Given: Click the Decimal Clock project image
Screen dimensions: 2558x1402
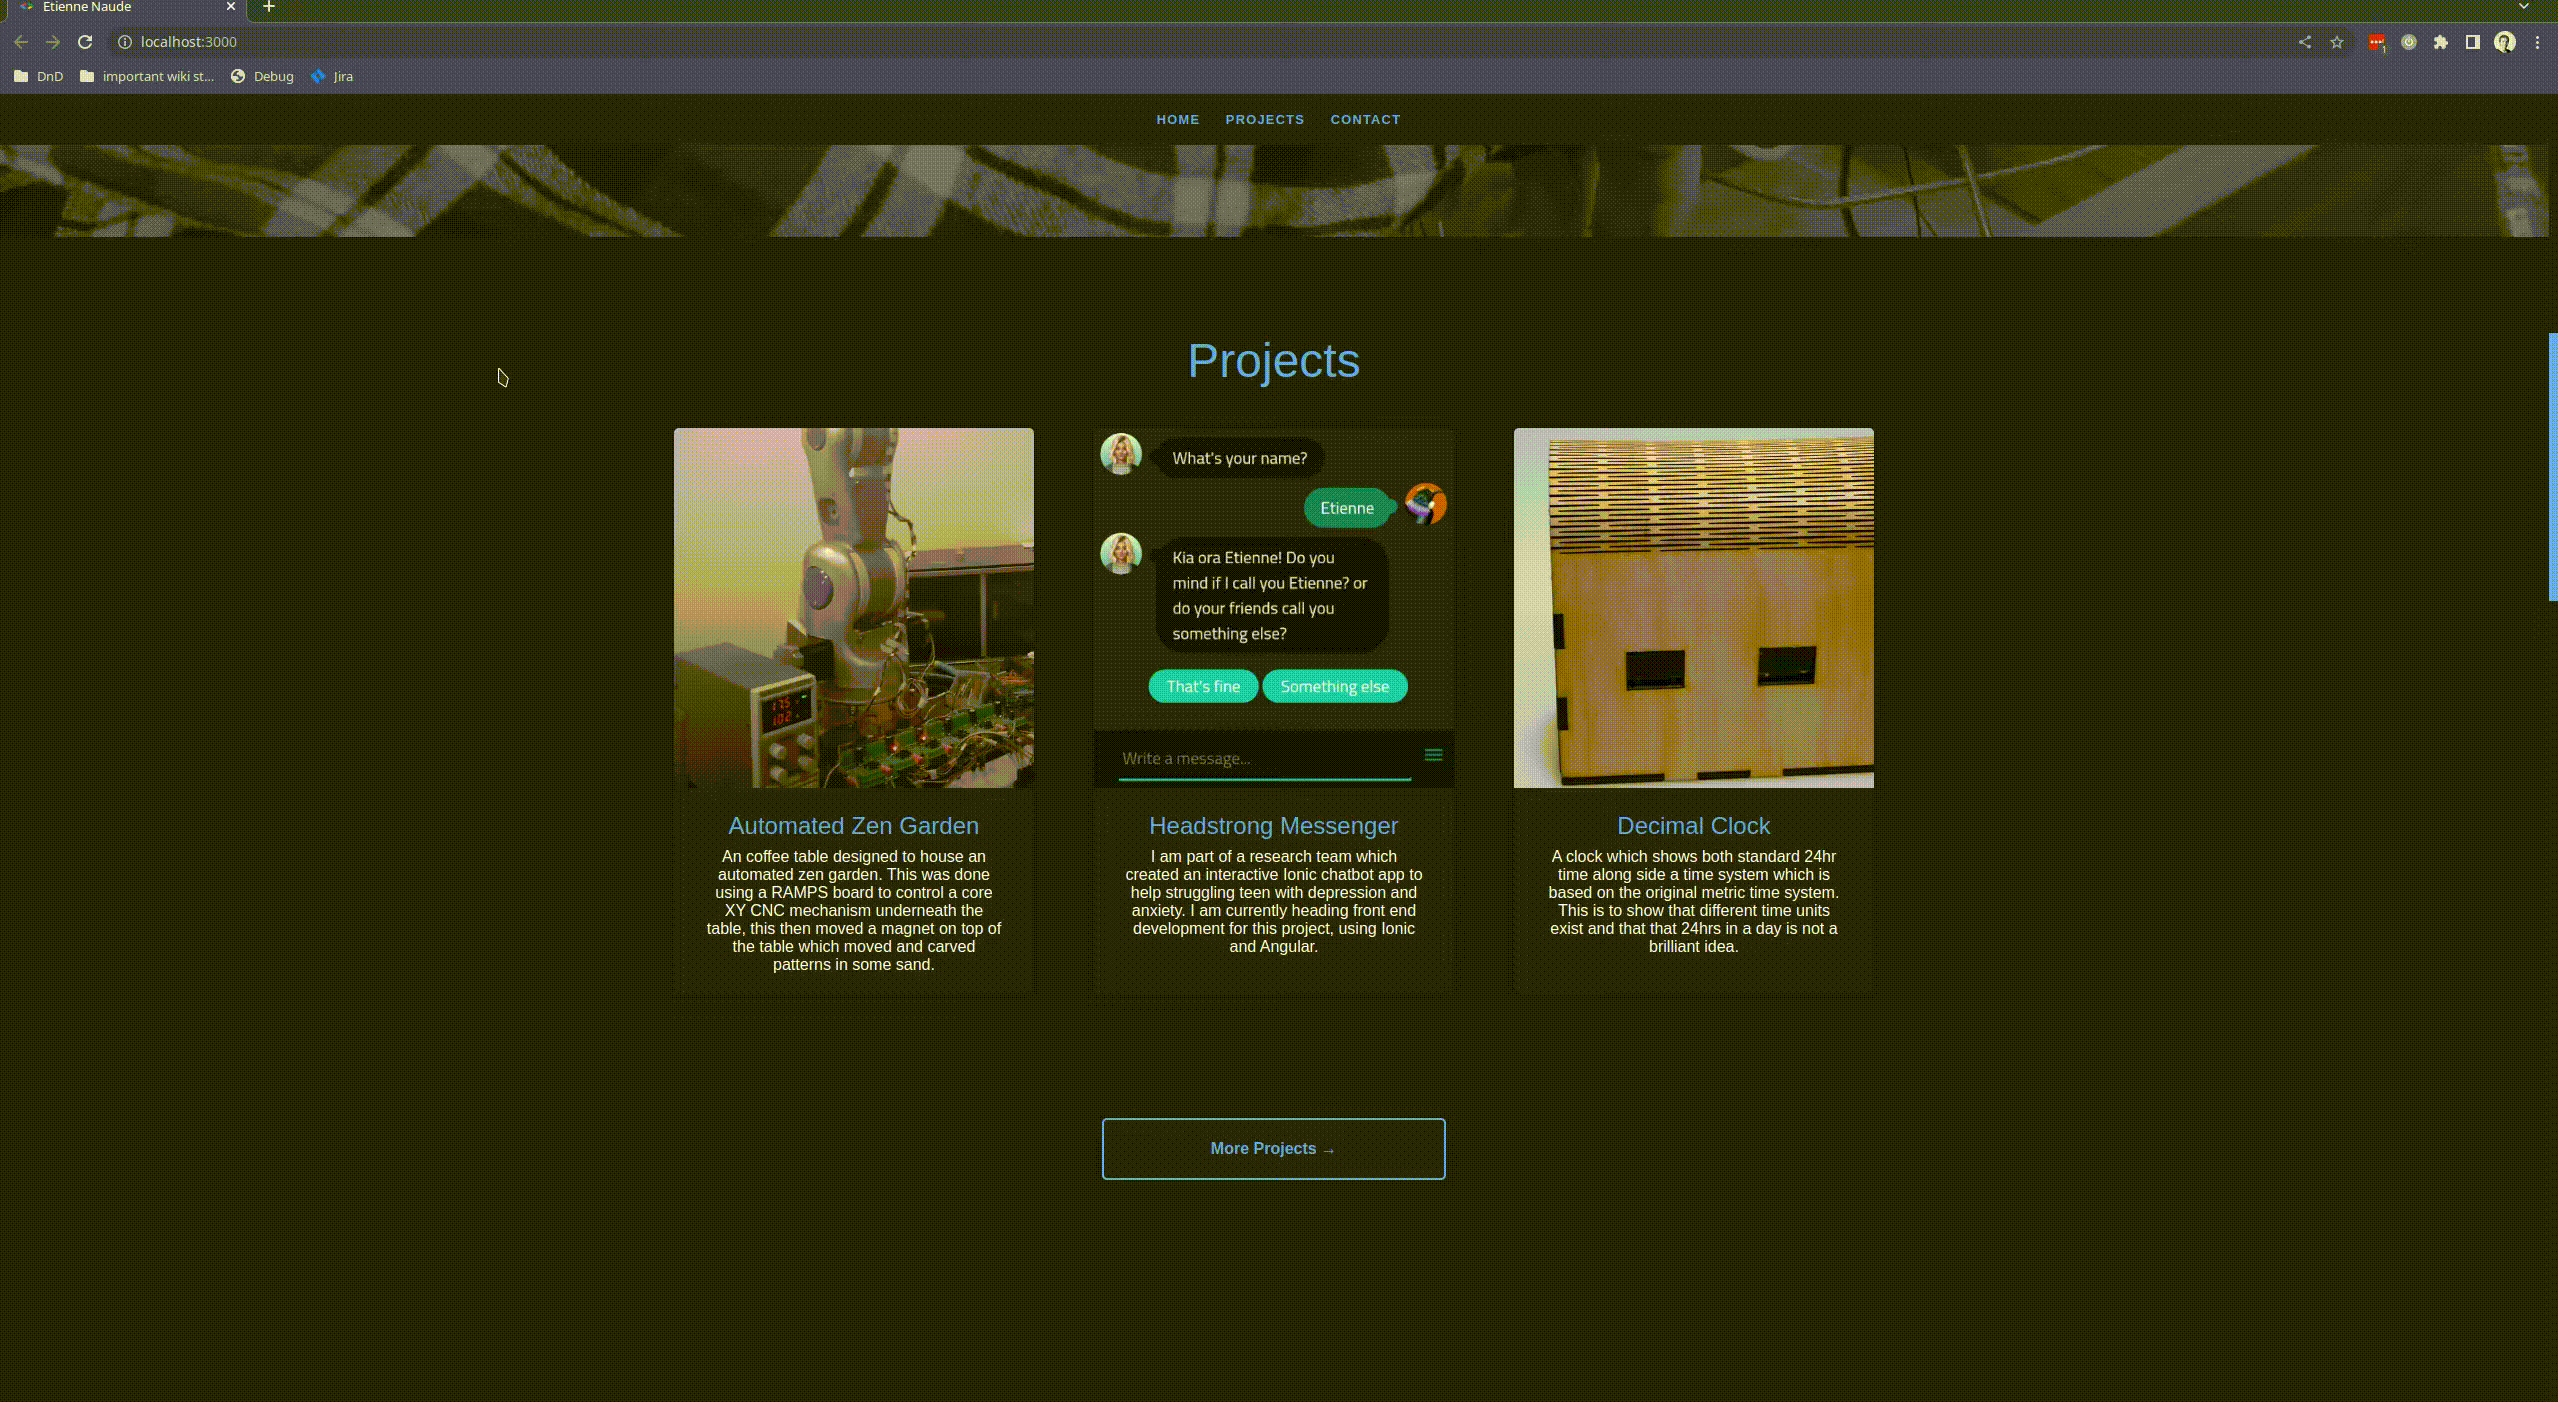Looking at the screenshot, I should point(1693,608).
